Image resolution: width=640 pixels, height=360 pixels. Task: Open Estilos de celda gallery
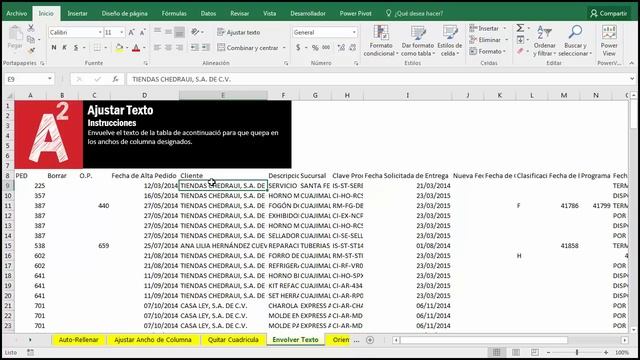point(450,40)
